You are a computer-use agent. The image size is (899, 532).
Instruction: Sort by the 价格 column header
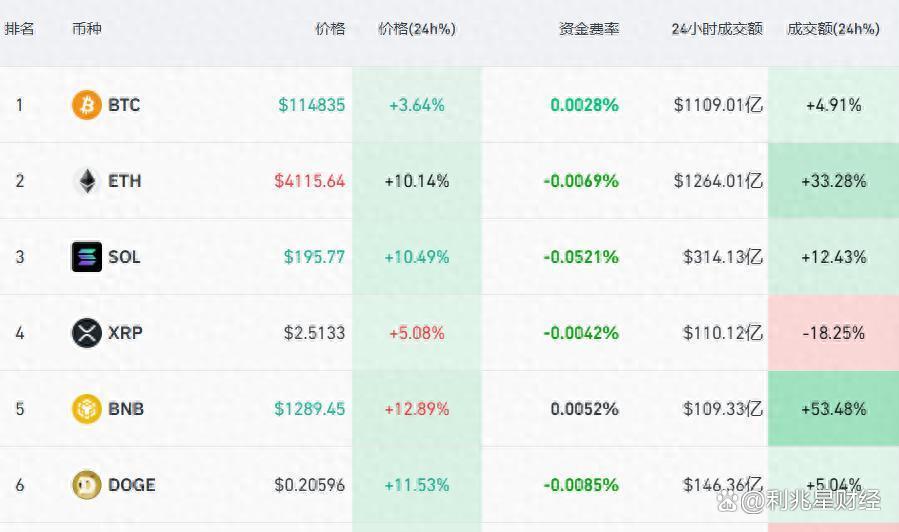tap(330, 29)
